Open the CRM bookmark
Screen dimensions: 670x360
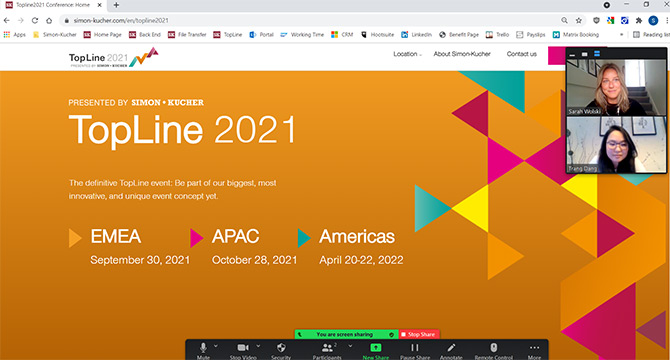[342, 35]
